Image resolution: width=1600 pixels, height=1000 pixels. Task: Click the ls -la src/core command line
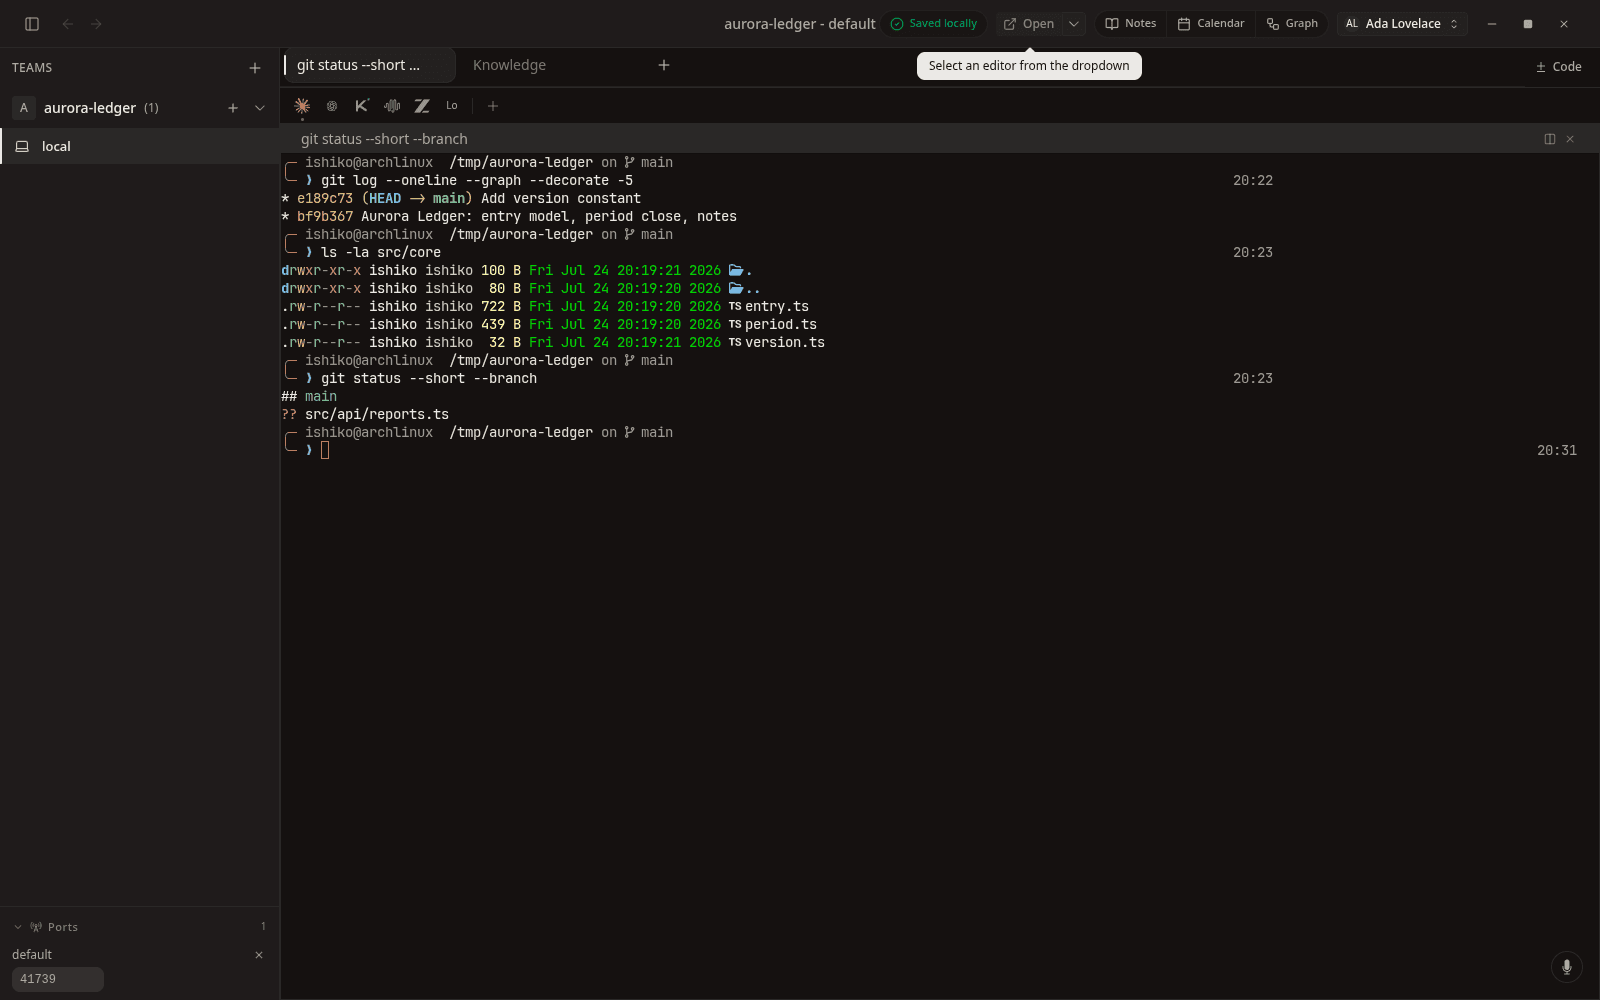(381, 252)
